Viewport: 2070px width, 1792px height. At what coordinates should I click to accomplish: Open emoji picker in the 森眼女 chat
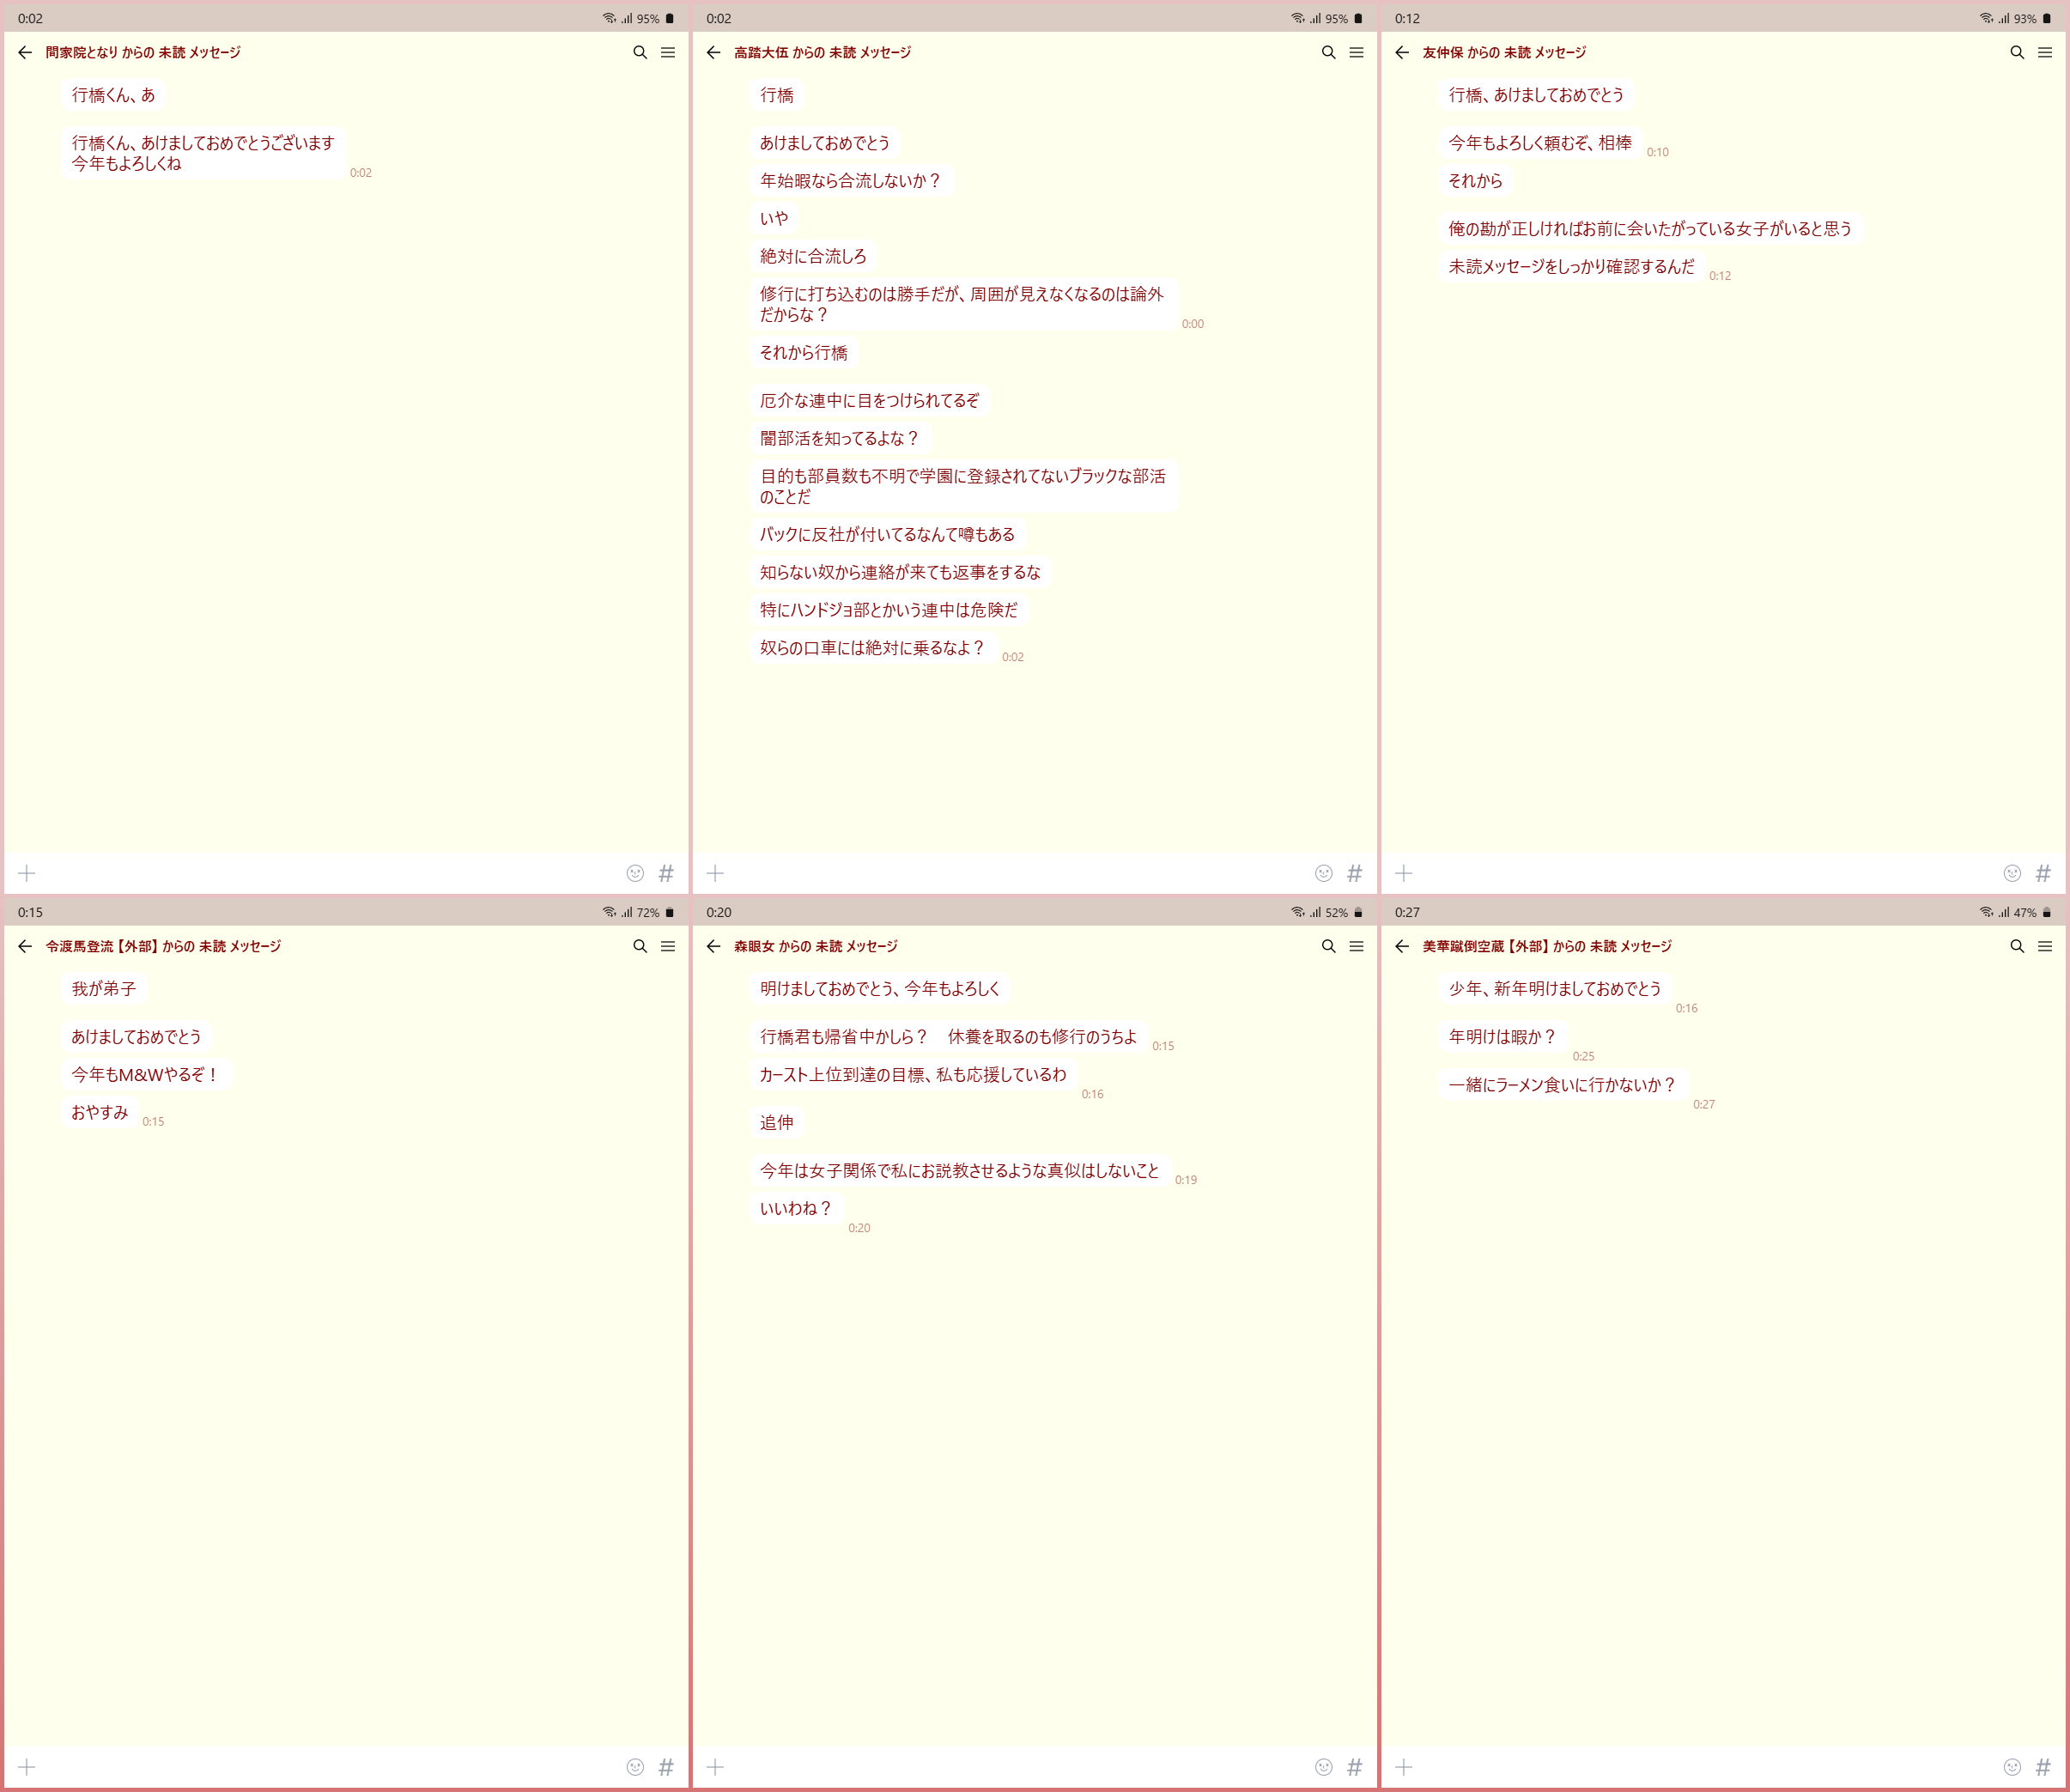pos(1323,1766)
